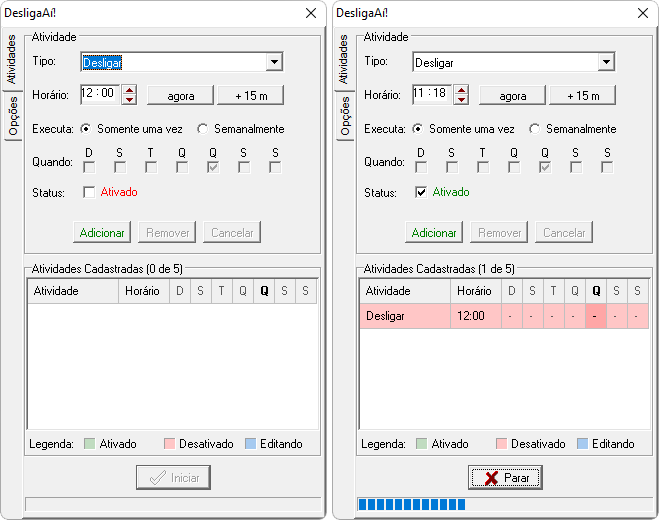The image size is (659, 520).
Task: Toggle the D (Sunday) checkbox in left window
Action: click(89, 167)
